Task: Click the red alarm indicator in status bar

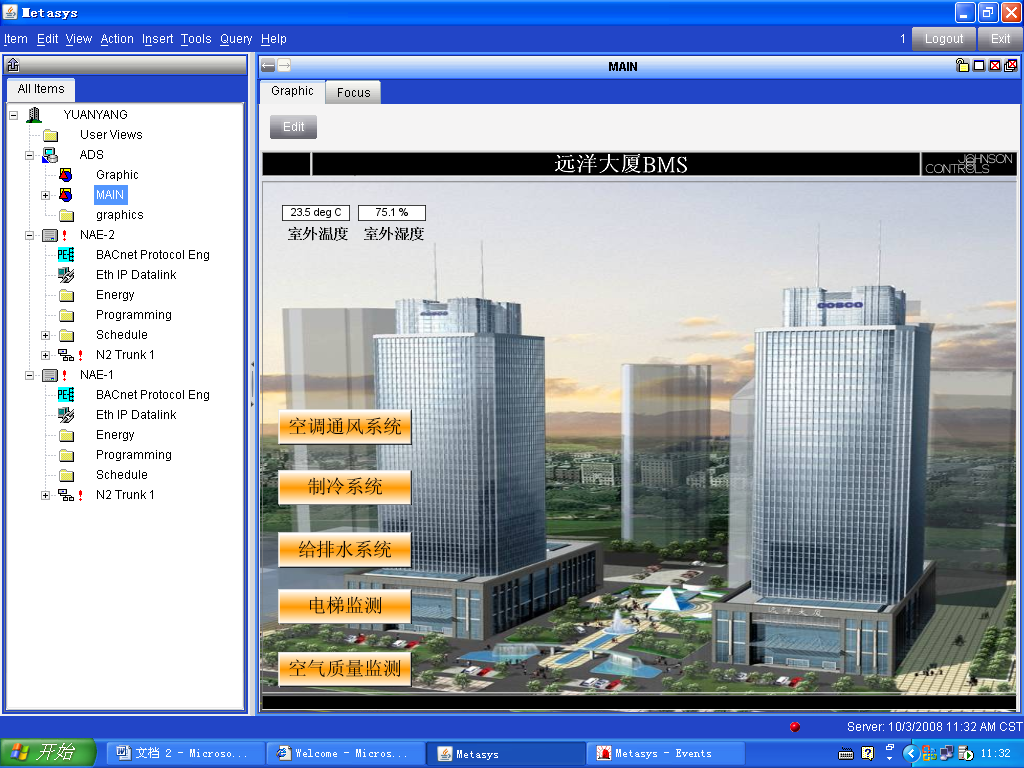Action: 795,727
